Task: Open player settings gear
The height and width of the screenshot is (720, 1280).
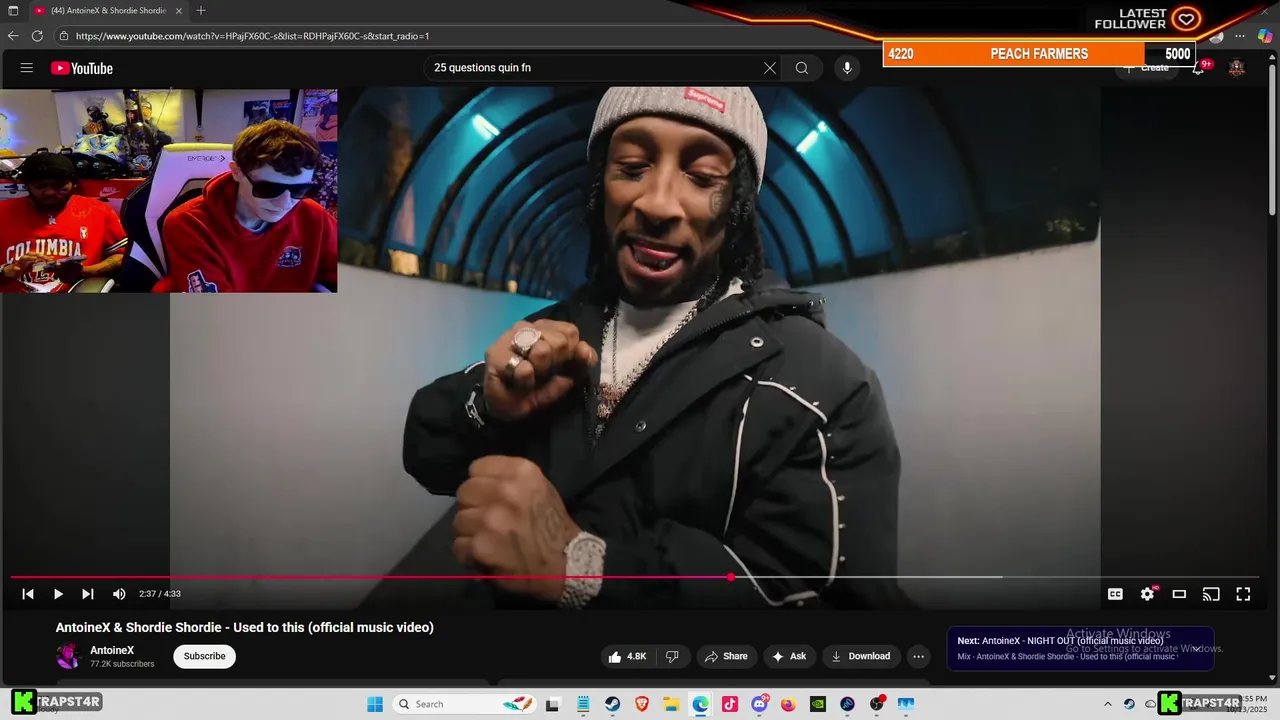Action: [x=1147, y=594]
